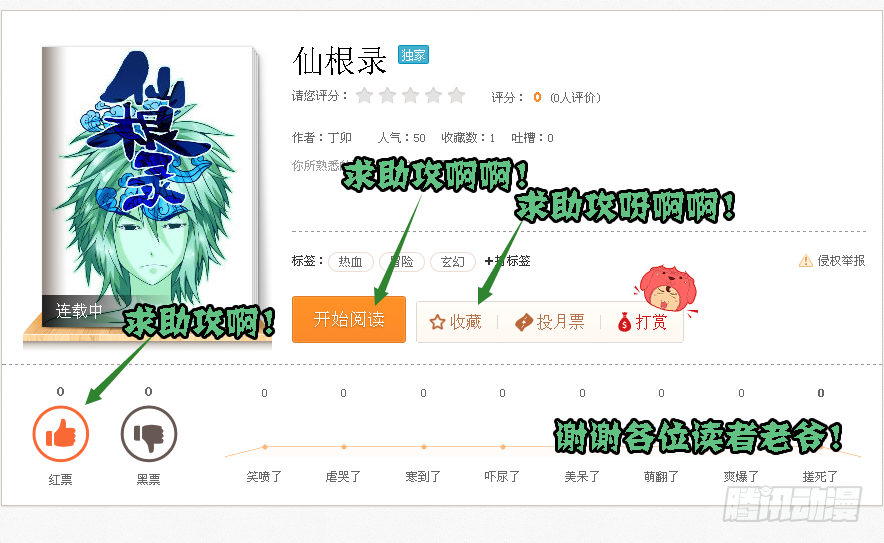The height and width of the screenshot is (543, 884).
Task: Rate five stars on the rating row
Action: [x=456, y=96]
